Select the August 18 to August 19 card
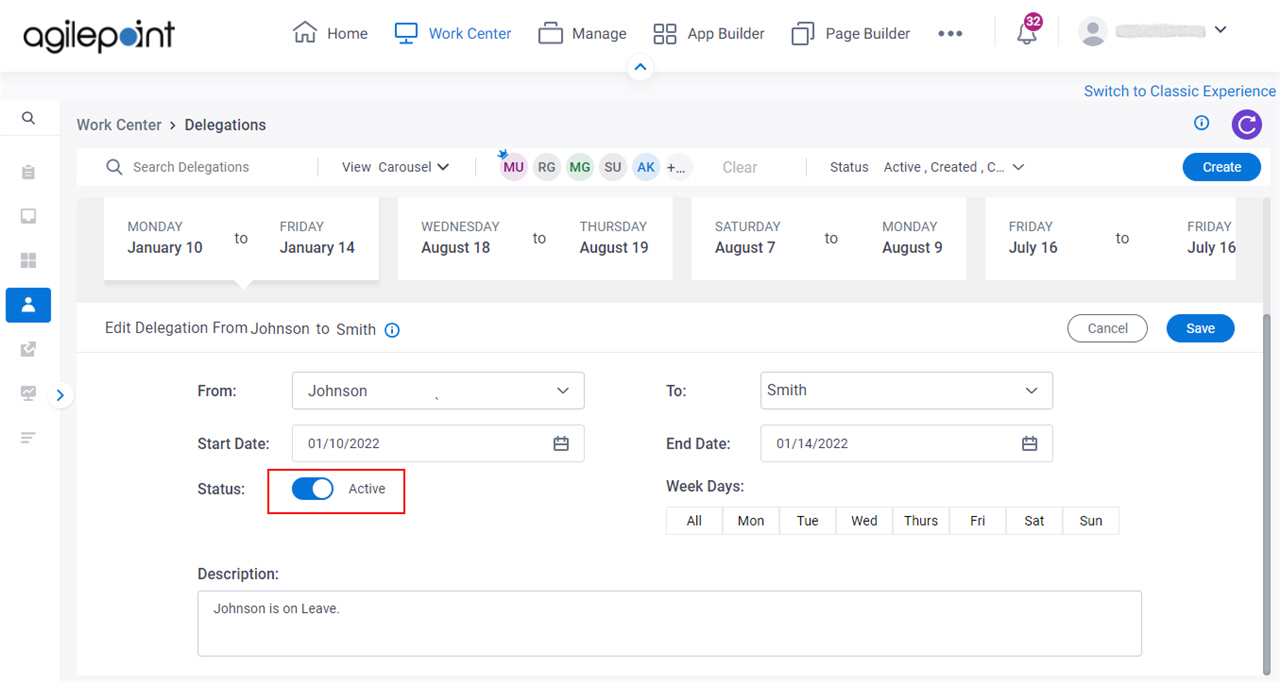 (535, 238)
